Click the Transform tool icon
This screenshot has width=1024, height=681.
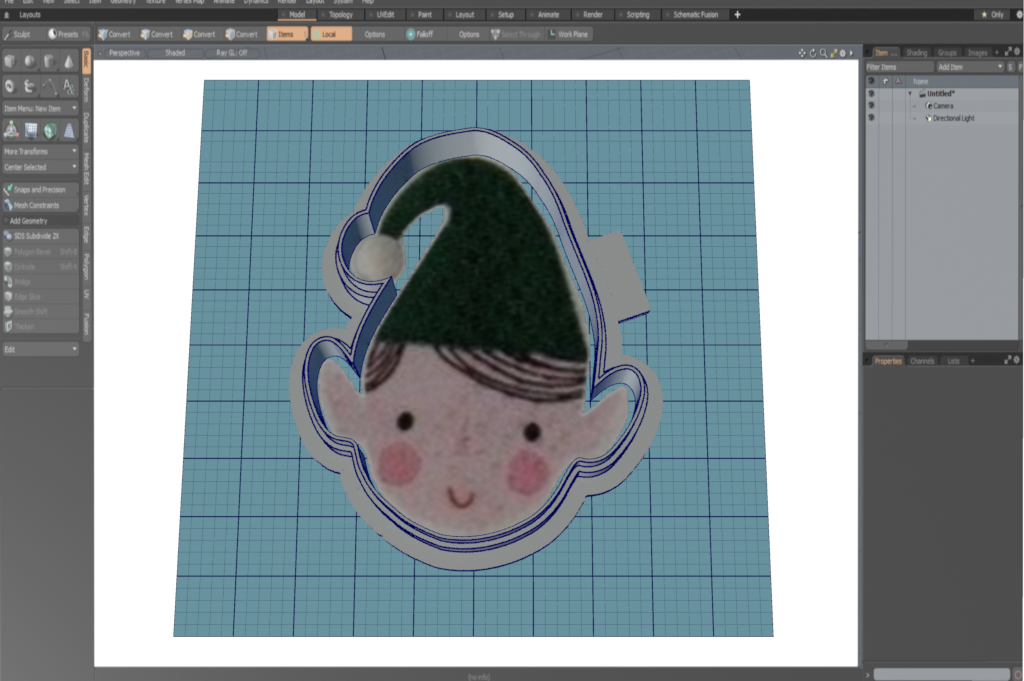[x=11, y=130]
